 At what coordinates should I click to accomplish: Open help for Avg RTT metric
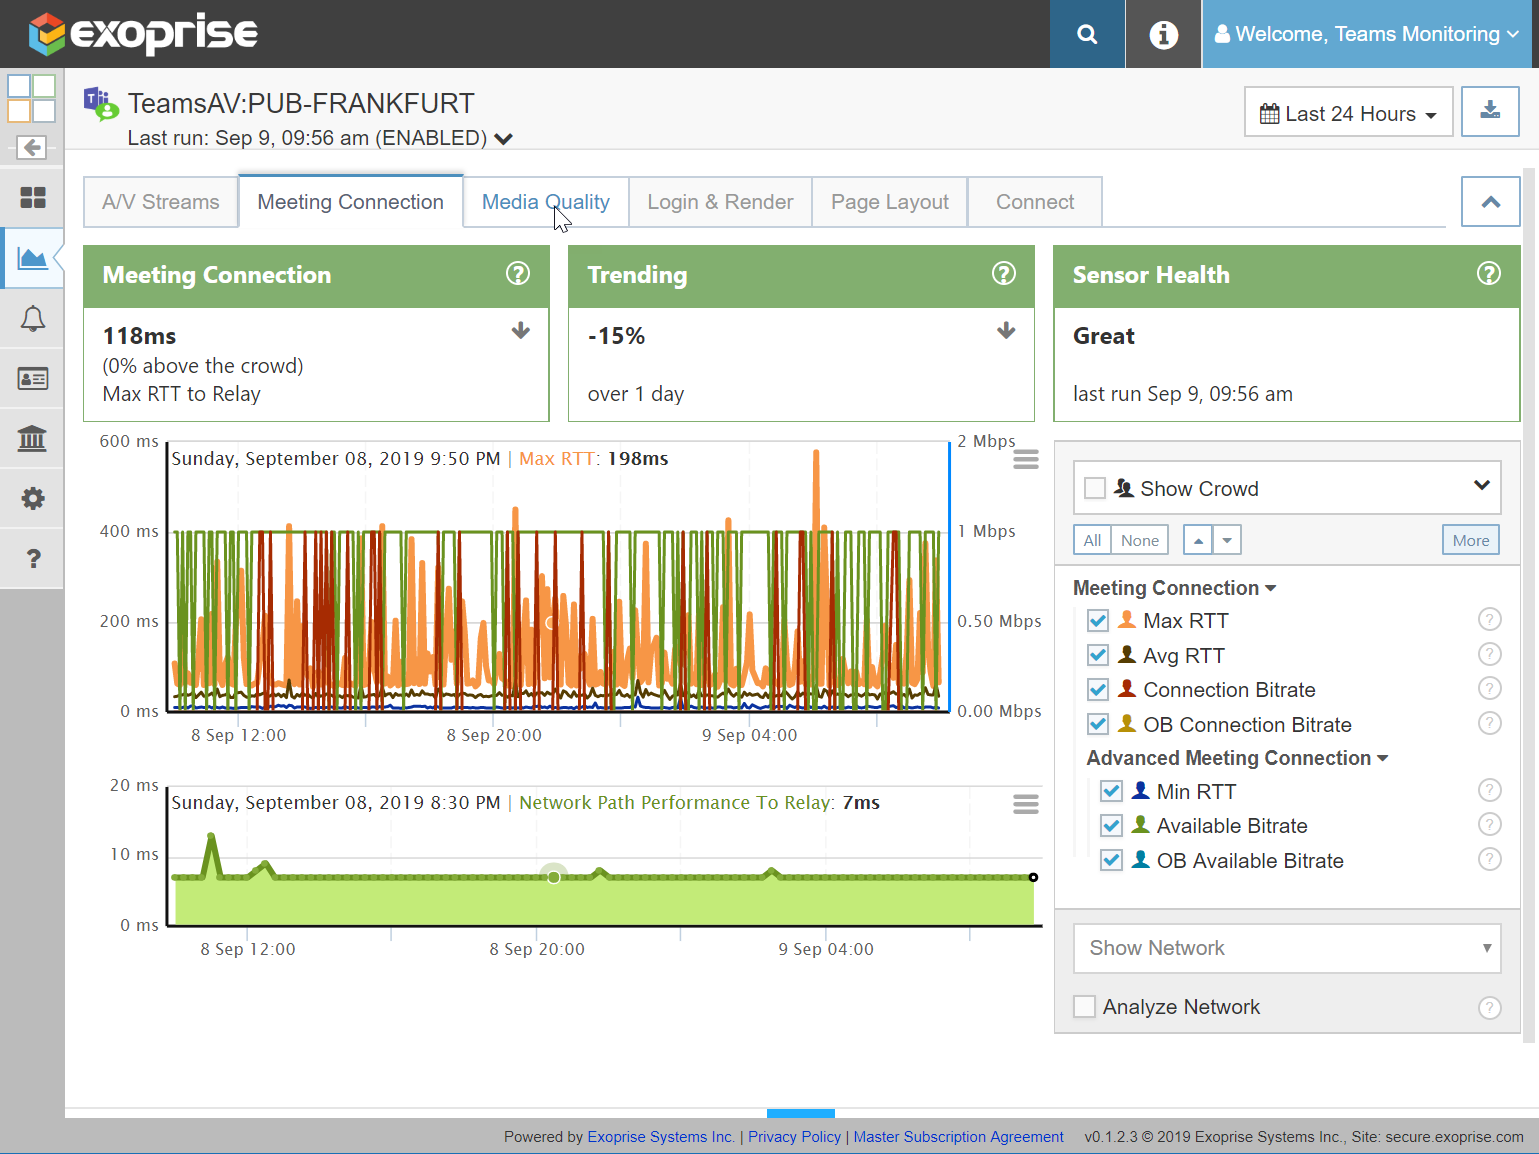[1490, 654]
